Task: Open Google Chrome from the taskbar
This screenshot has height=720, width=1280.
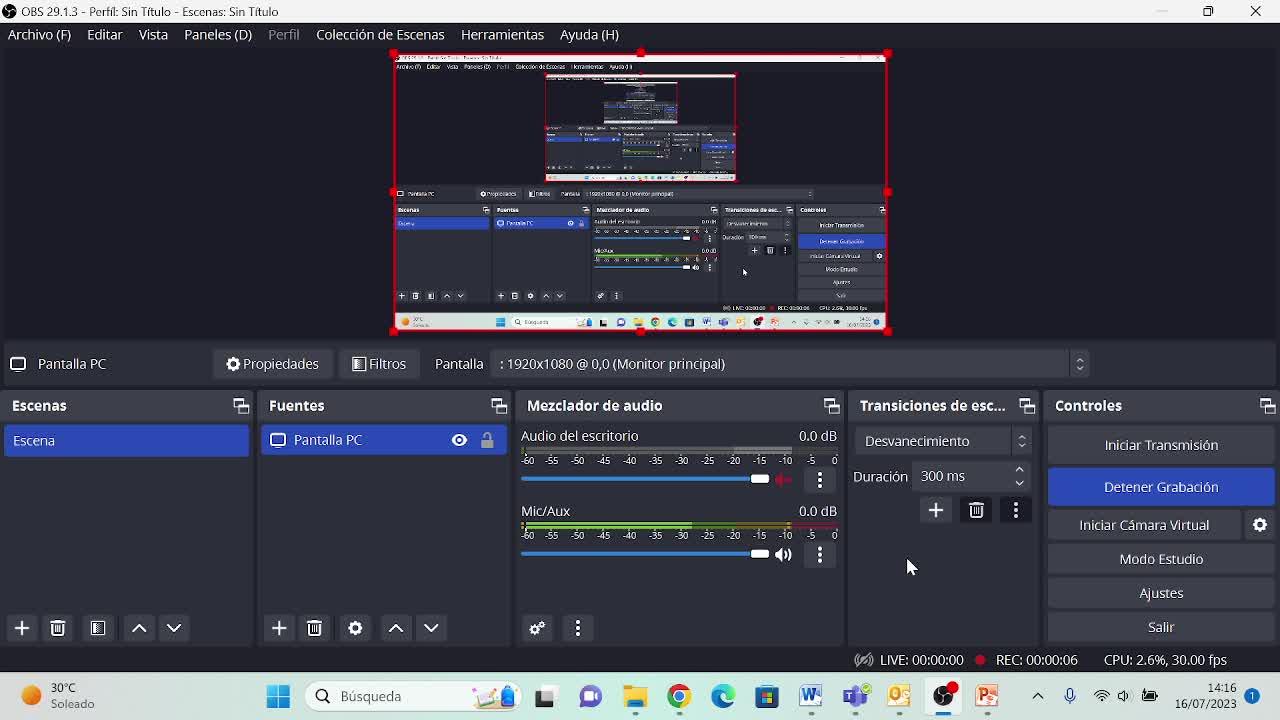Action: 679,696
